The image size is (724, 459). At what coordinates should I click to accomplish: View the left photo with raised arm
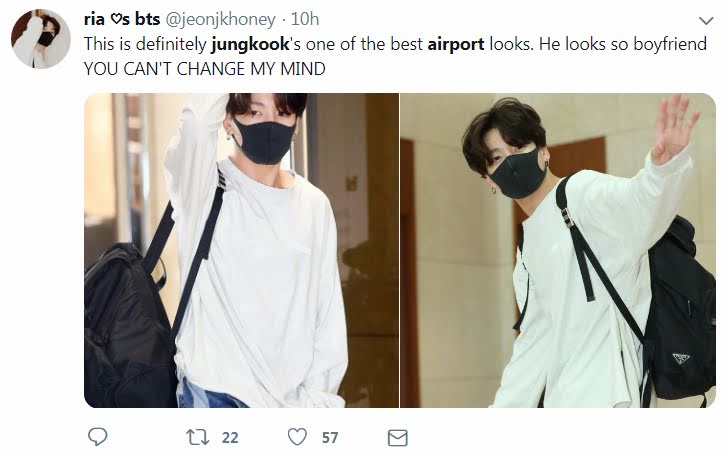click(x=241, y=250)
